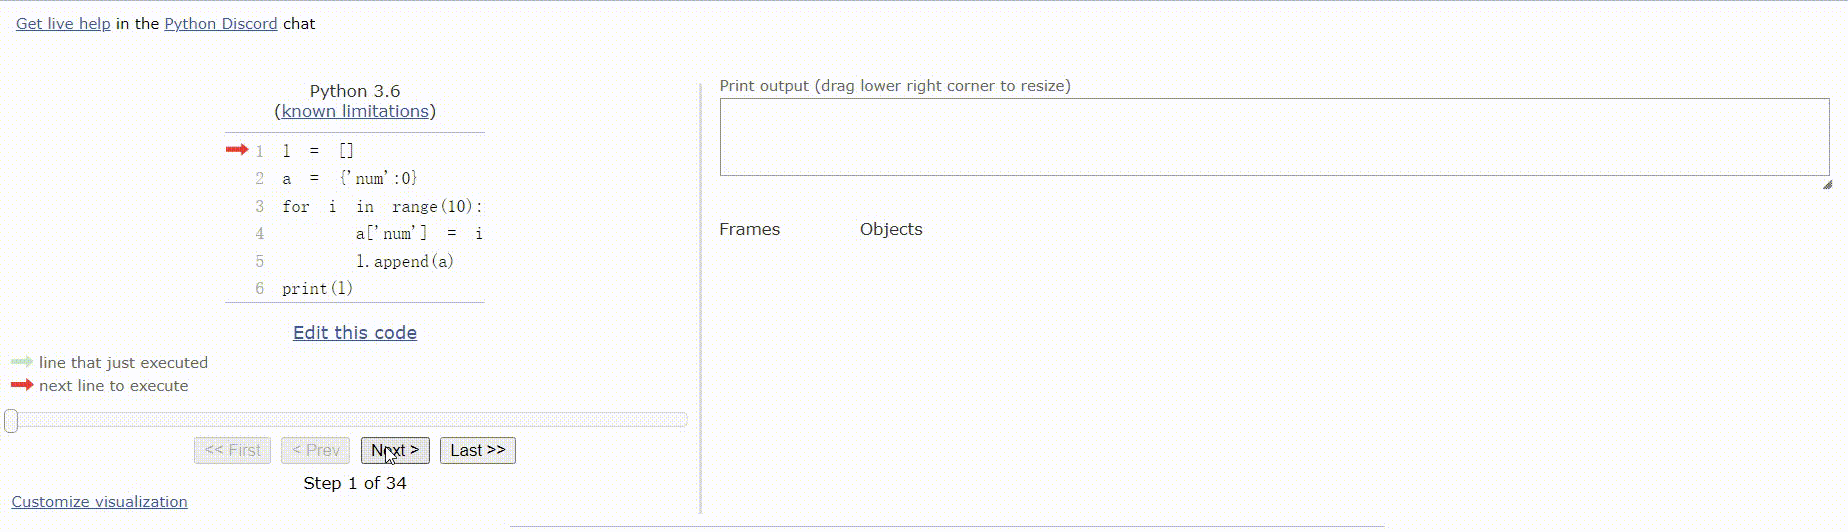Viewport: 1848px width, 532px height.
Task: Click the red 'next line to execute' legend arrow
Action: pyautogui.click(x=22, y=385)
